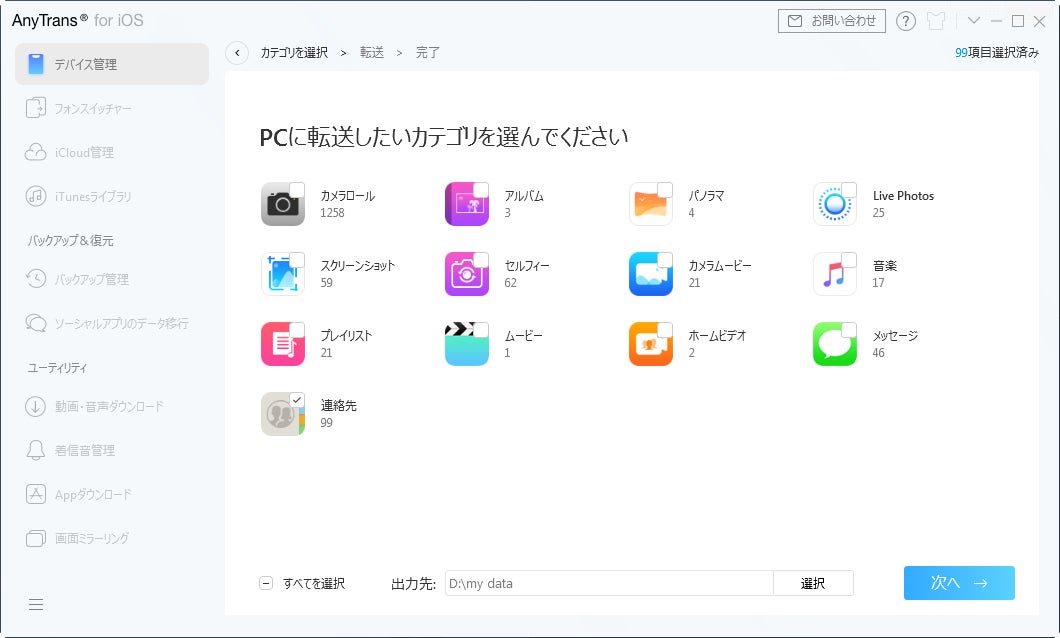
Task: Click the Album (アルバム) purple icon
Action: [466, 203]
